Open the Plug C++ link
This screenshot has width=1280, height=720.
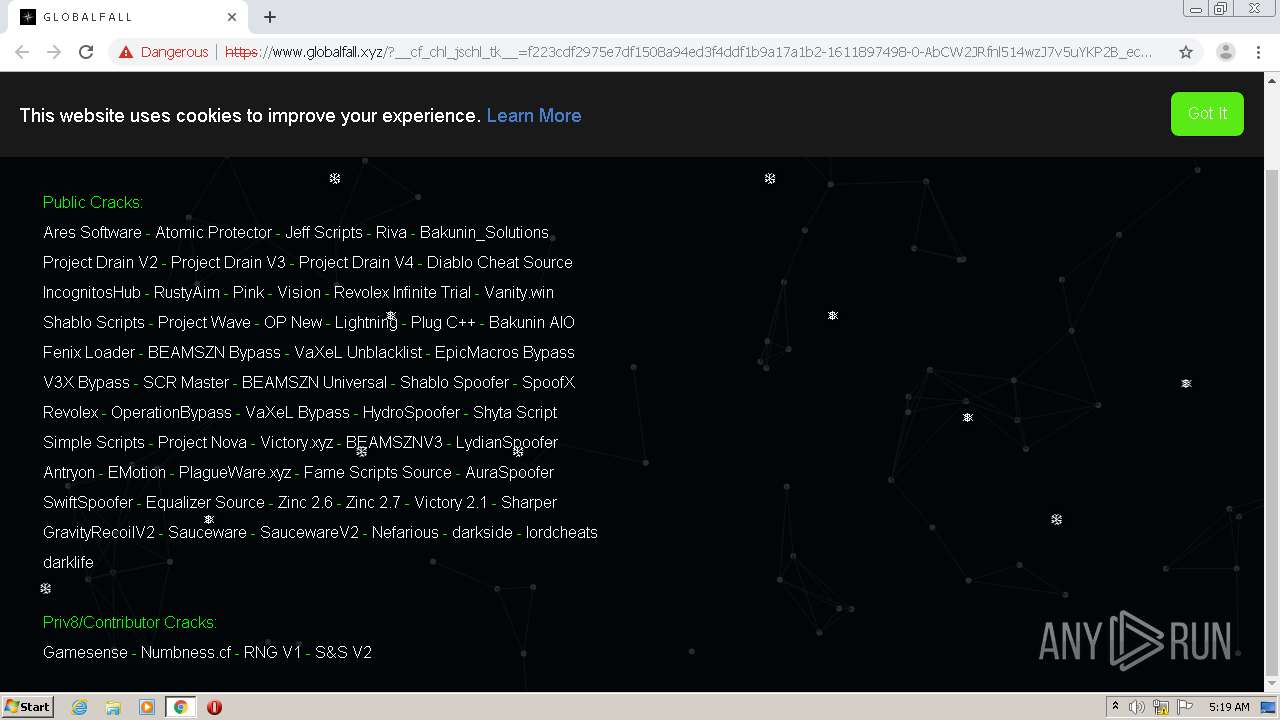[x=443, y=322]
